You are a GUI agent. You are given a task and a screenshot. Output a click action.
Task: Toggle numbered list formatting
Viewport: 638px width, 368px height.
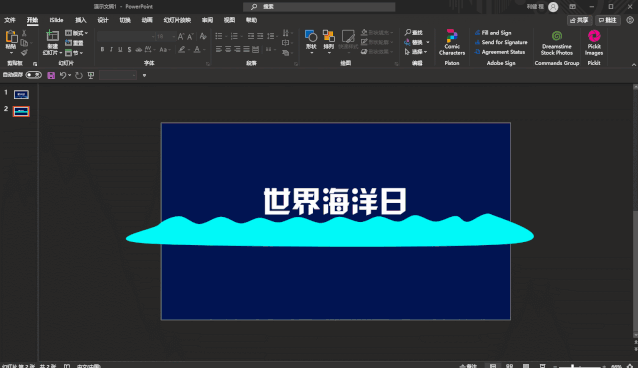point(234,36)
